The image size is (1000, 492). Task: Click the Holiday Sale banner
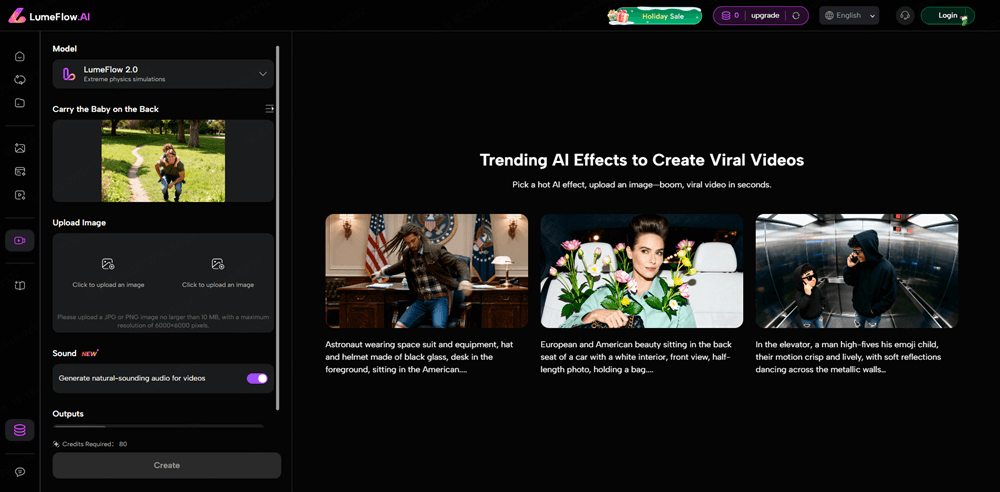coord(655,15)
